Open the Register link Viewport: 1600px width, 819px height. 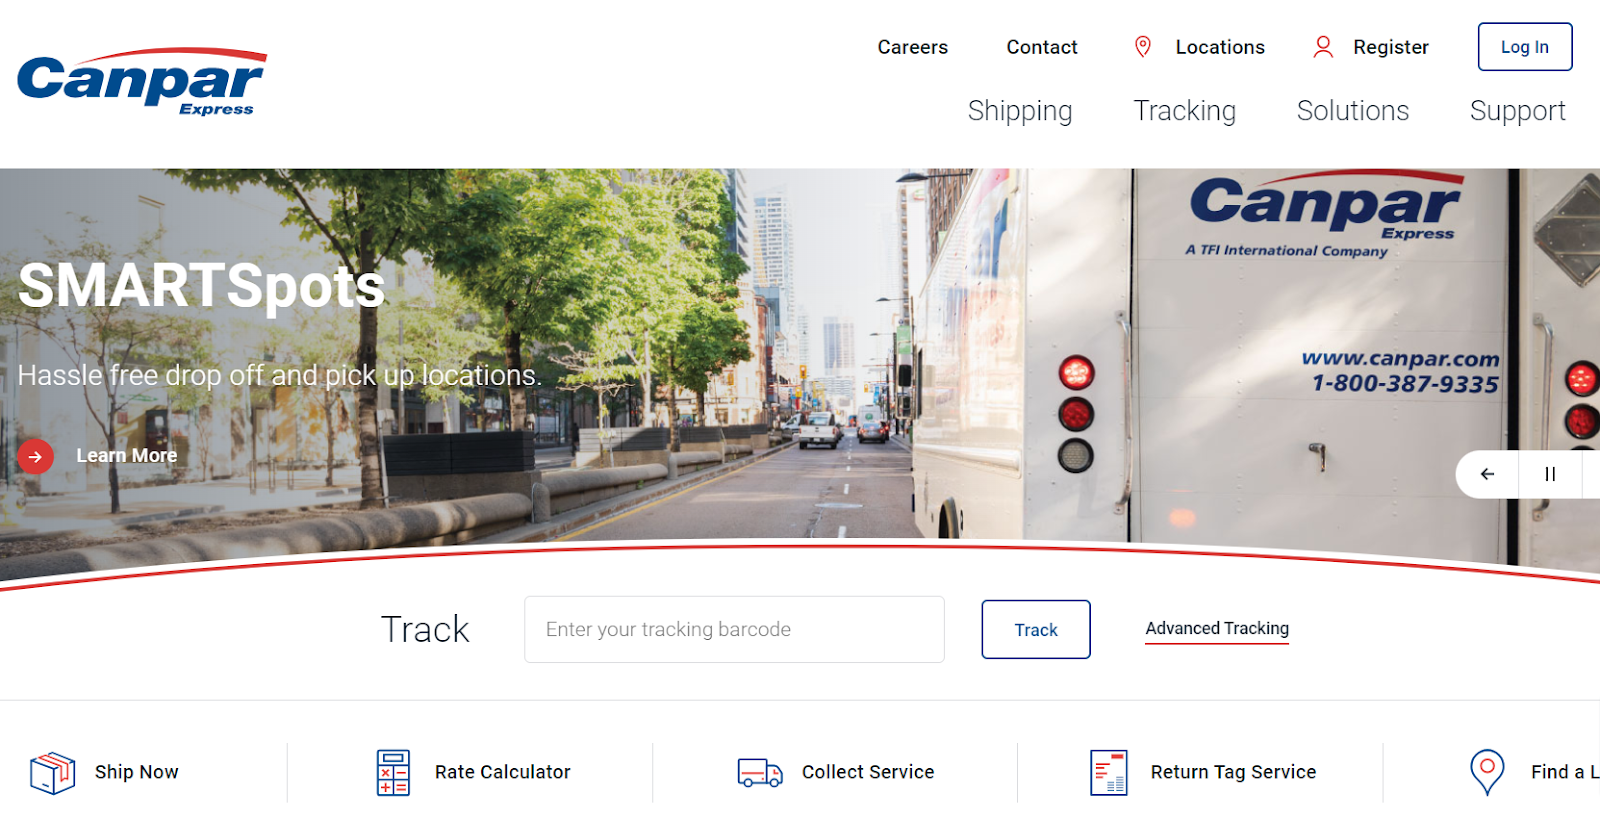pyautogui.click(x=1391, y=47)
